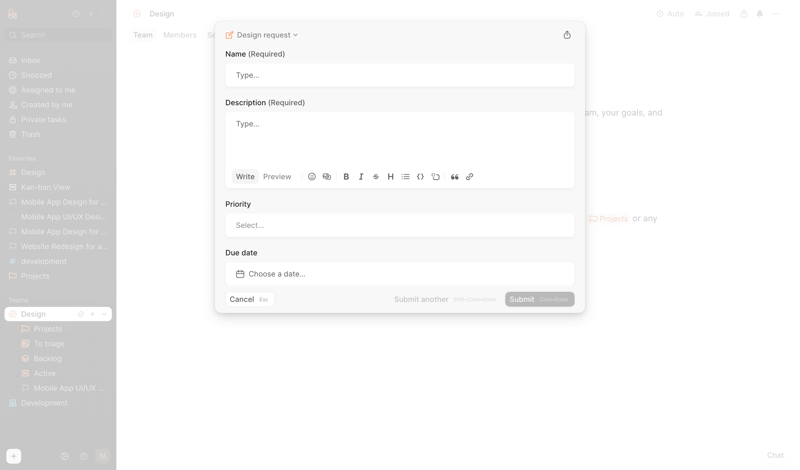Apply strikethrough formatting

click(x=376, y=177)
